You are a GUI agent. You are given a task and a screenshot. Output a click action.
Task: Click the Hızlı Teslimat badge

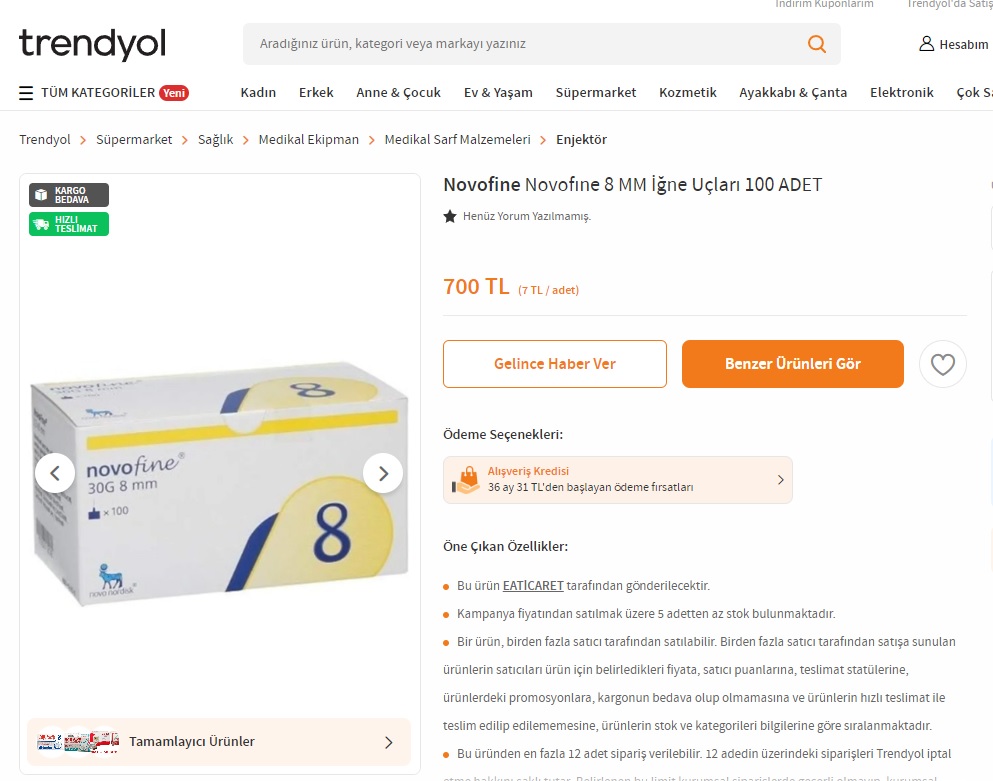coord(69,224)
